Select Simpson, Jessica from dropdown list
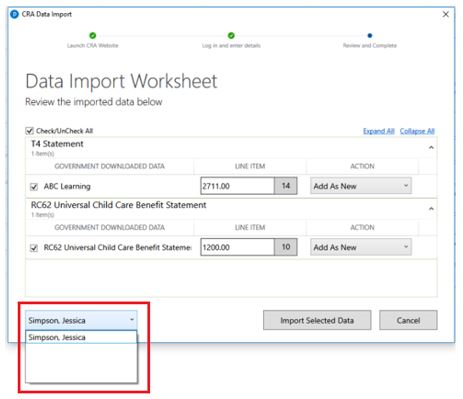463x399 pixels. pyautogui.click(x=81, y=337)
